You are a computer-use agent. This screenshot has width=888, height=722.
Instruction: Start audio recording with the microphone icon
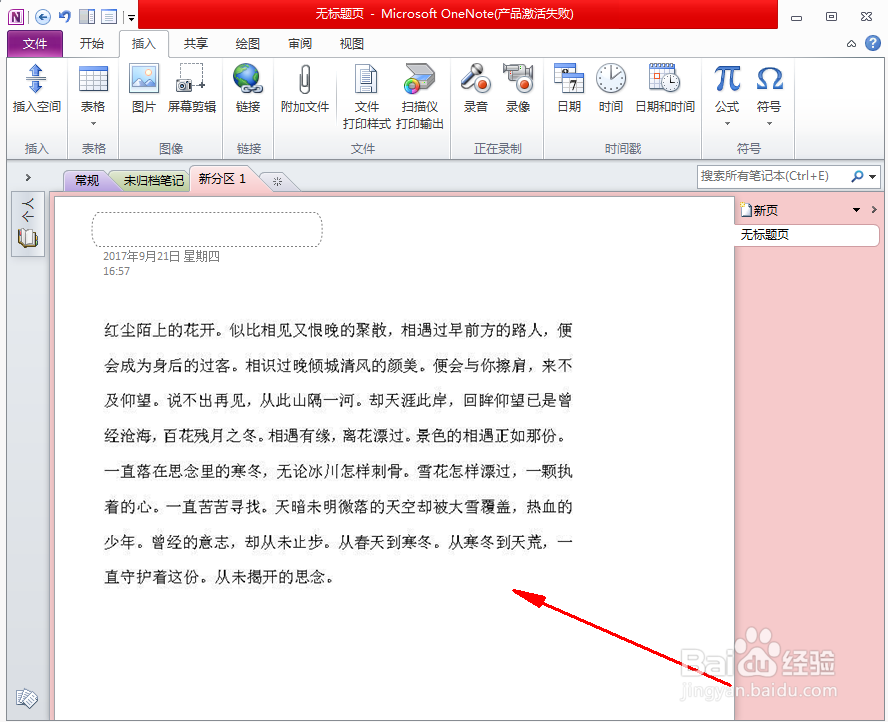click(x=475, y=78)
